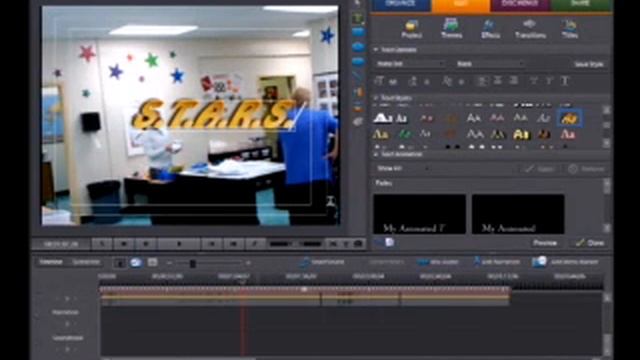Choose the white bold Aa text style
Viewport: 640px width, 360px height.
tap(382, 118)
